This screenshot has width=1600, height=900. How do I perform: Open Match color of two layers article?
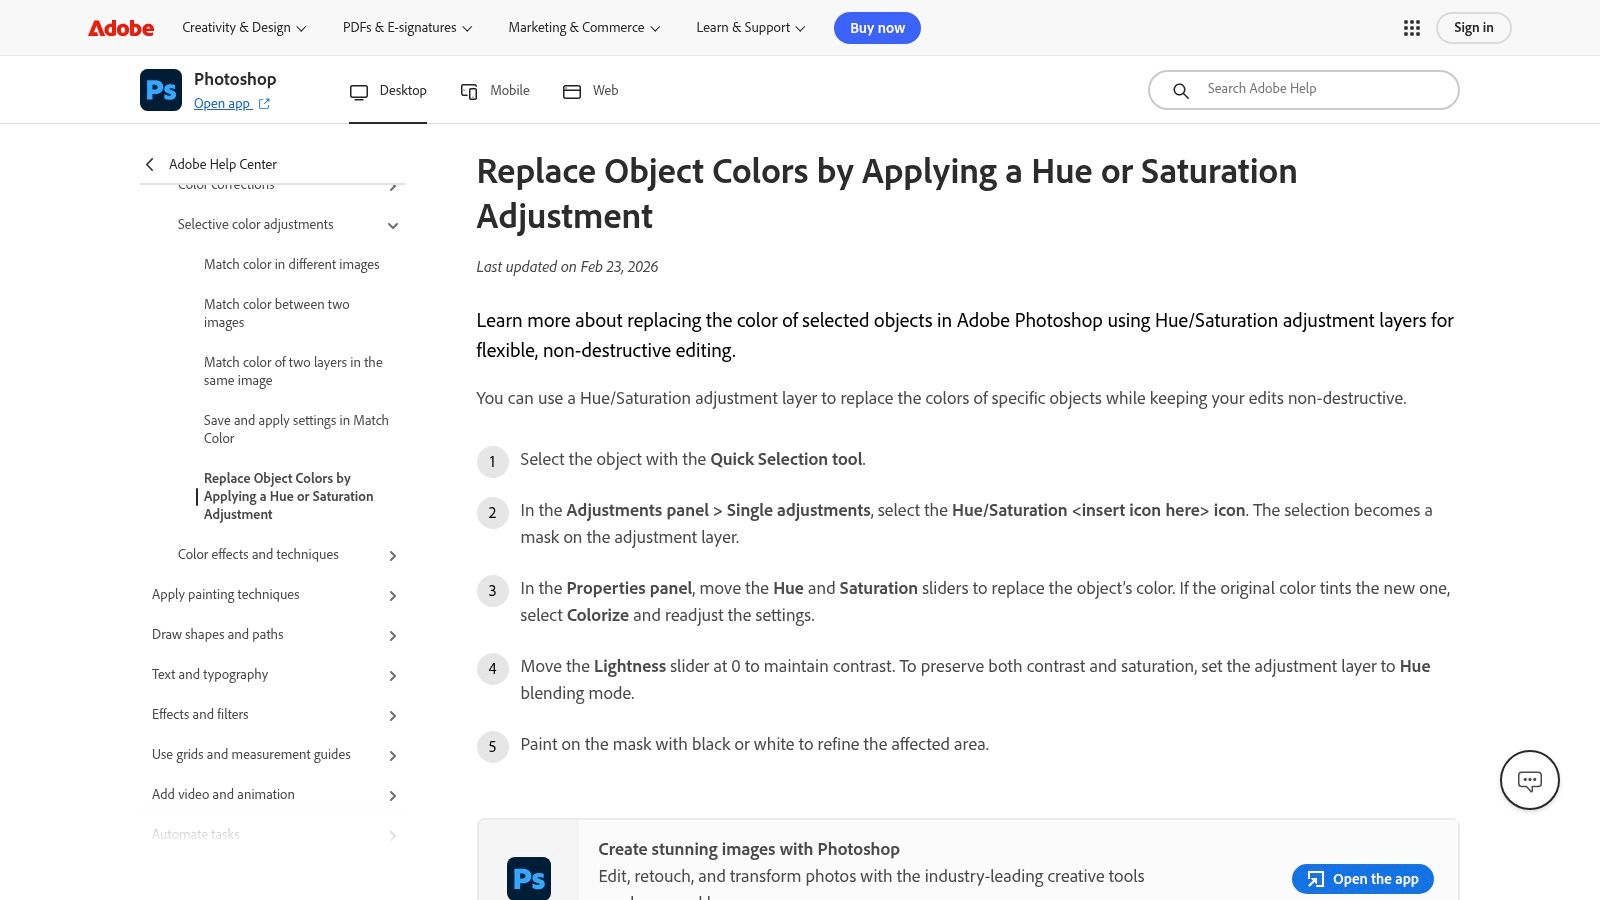click(x=293, y=371)
